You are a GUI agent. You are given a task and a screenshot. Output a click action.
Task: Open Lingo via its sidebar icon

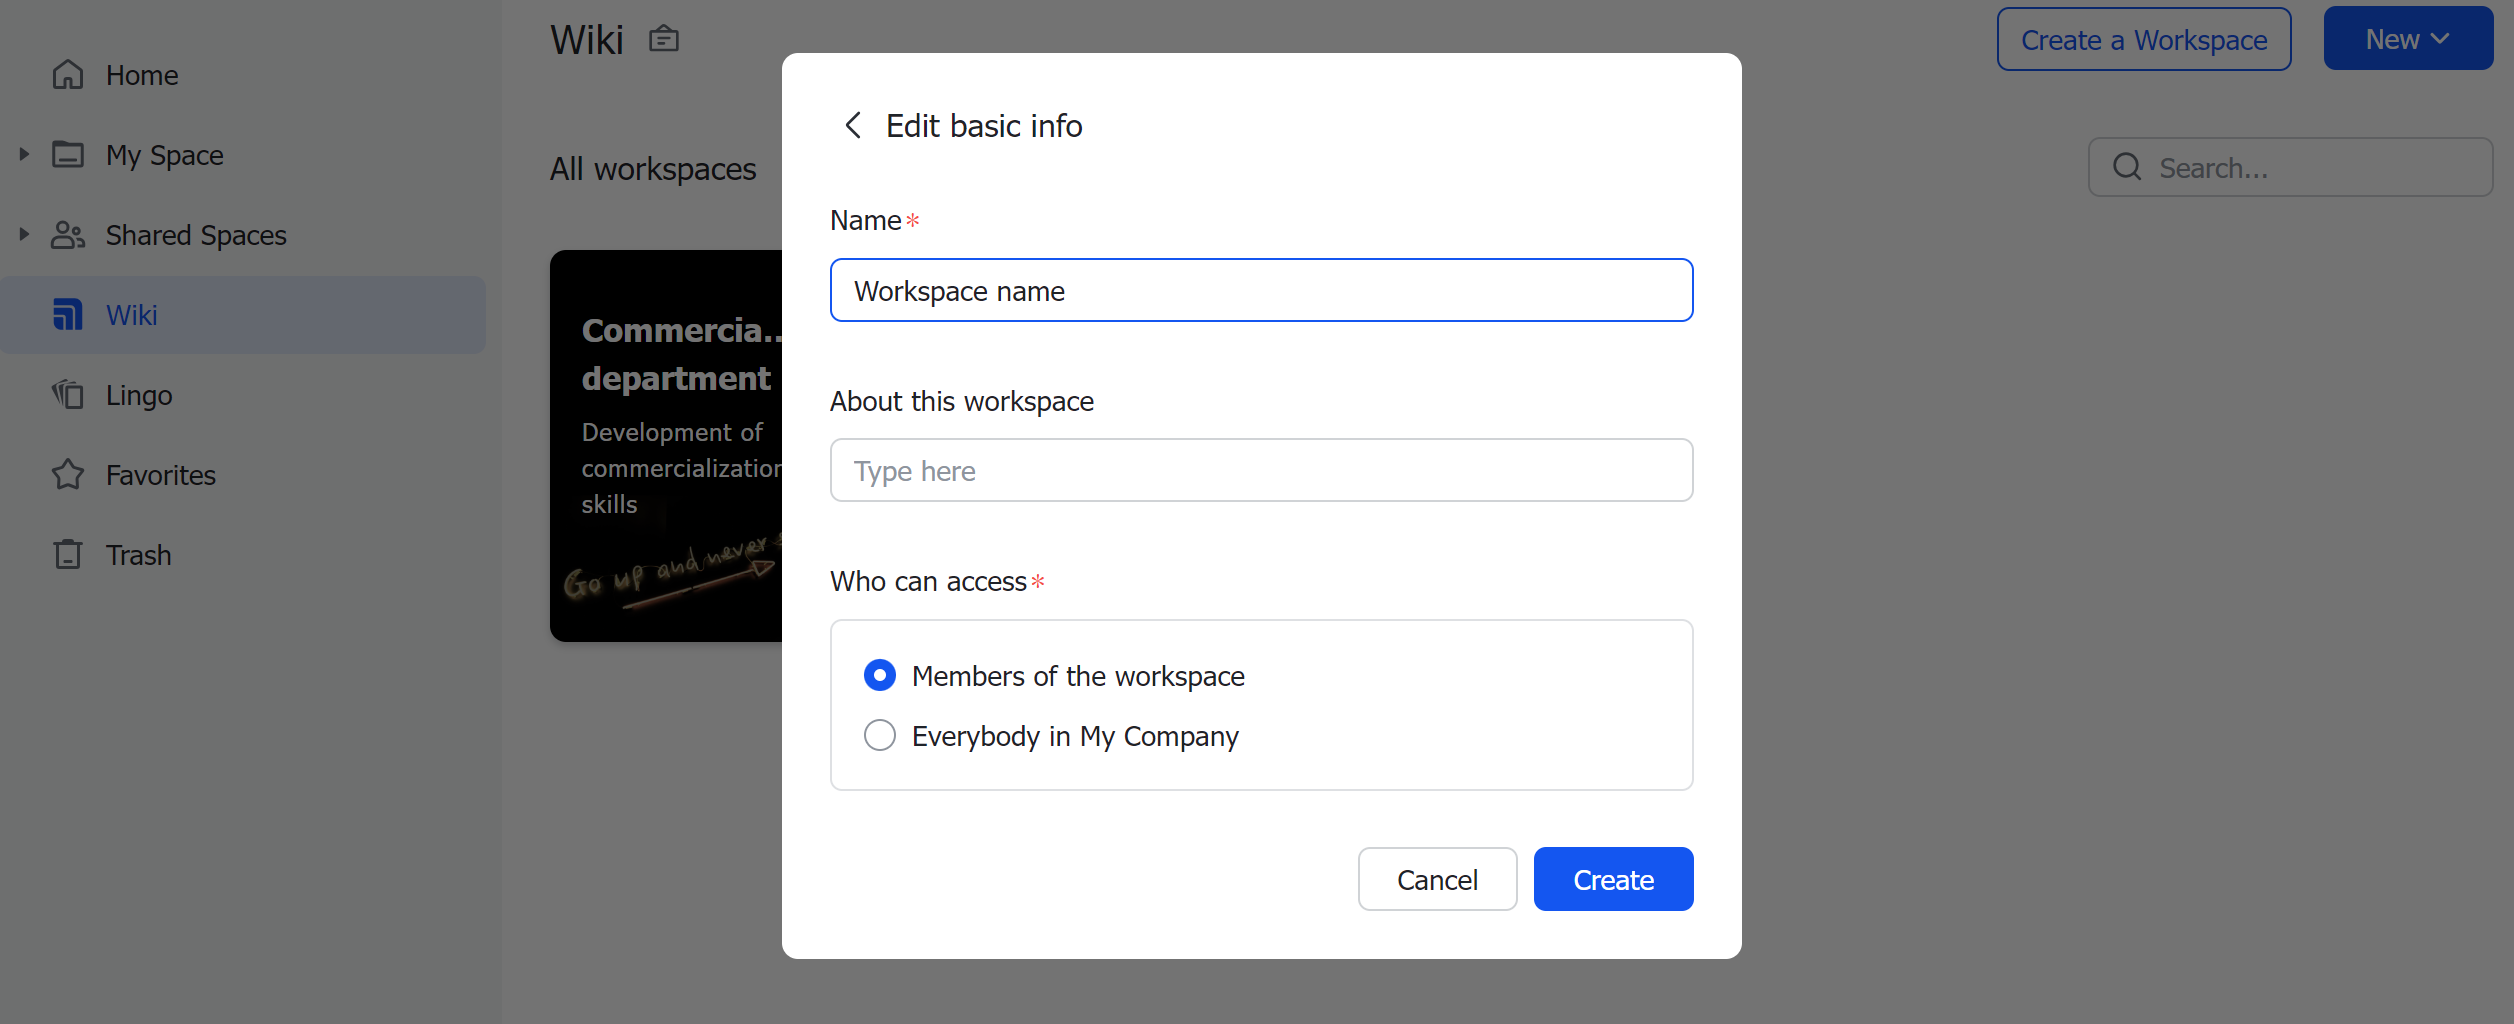click(x=66, y=394)
